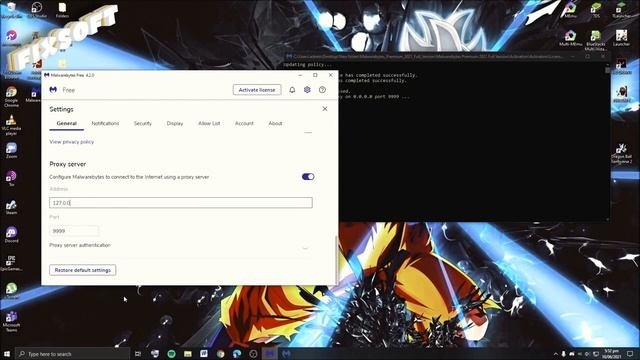Open the Epic Games desktop icon

(x=11, y=263)
